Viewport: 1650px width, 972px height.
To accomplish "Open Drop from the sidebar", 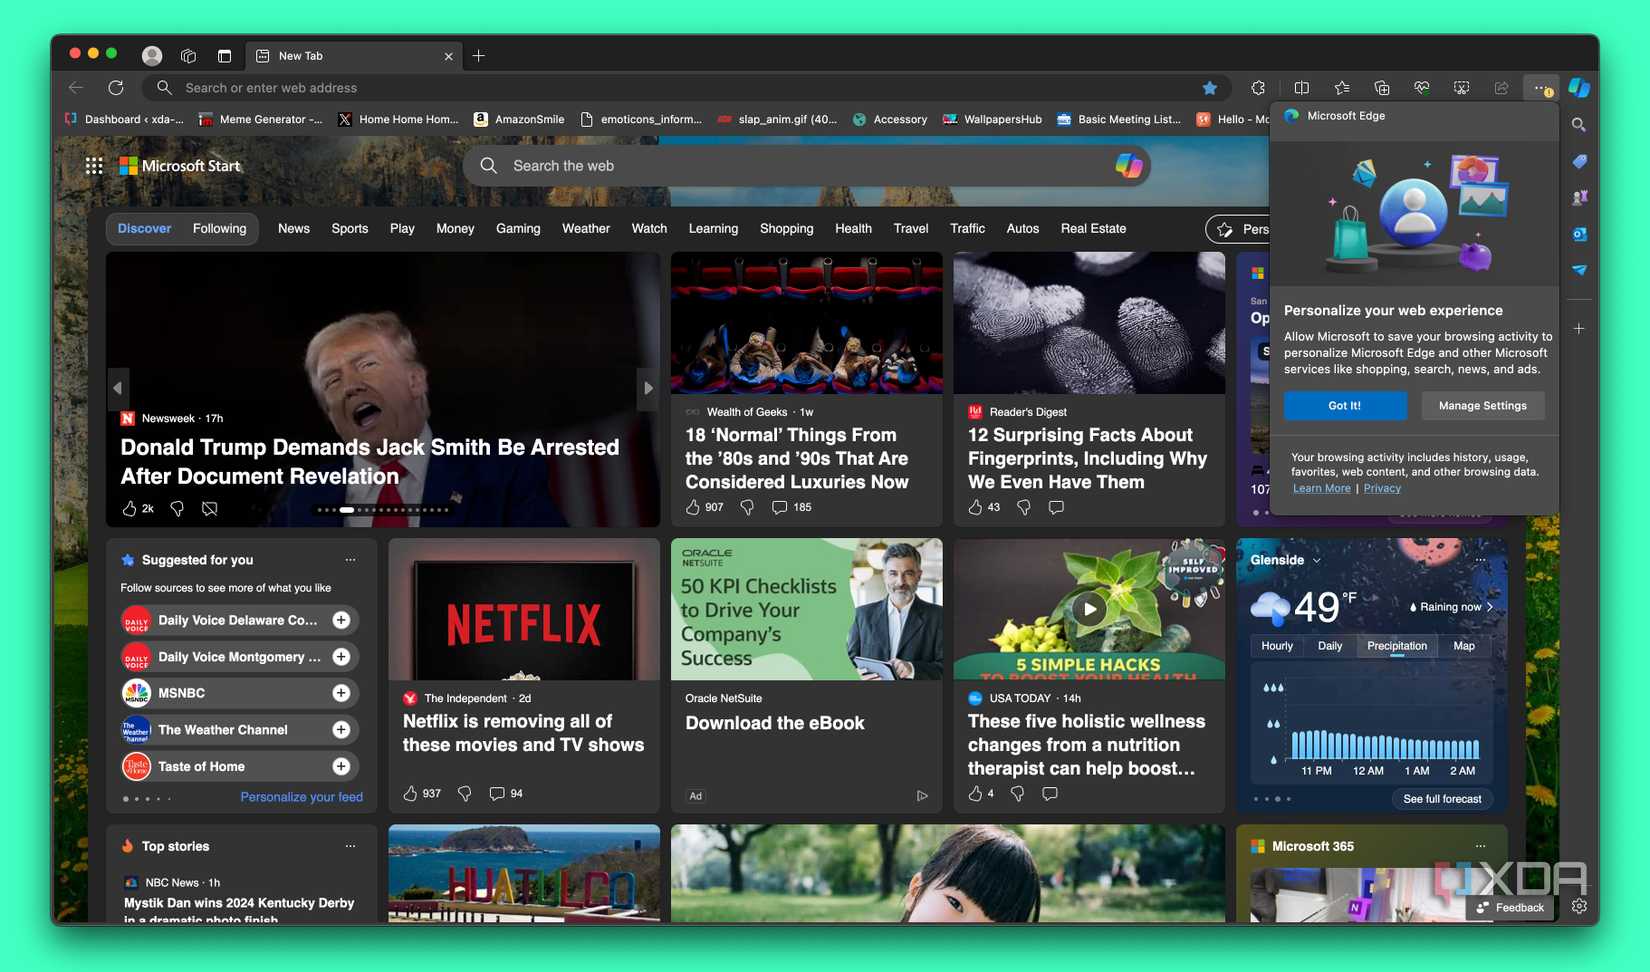I will [1580, 270].
